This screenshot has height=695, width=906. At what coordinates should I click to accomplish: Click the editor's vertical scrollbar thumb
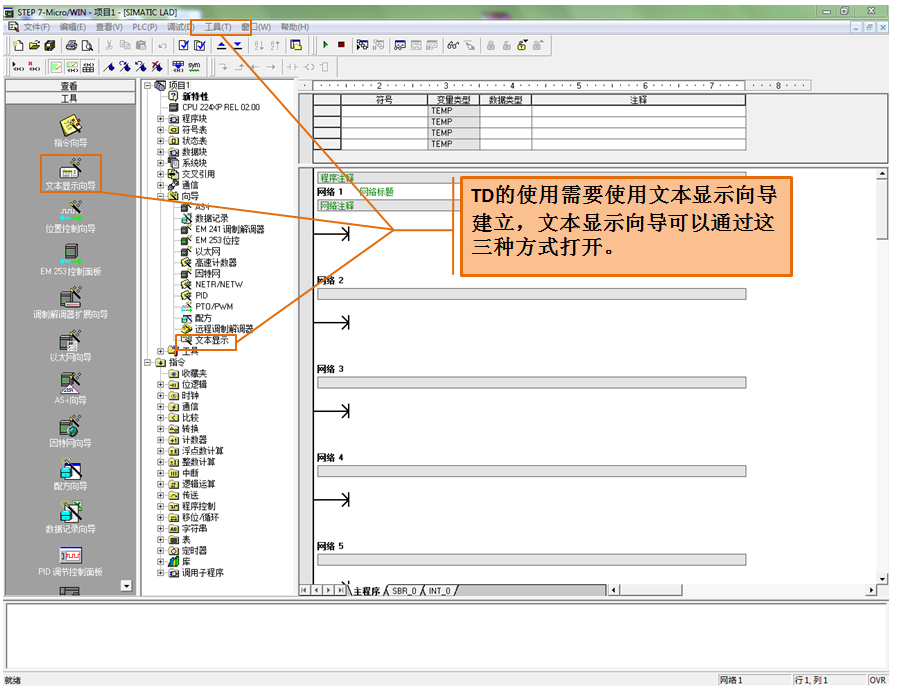tap(882, 209)
